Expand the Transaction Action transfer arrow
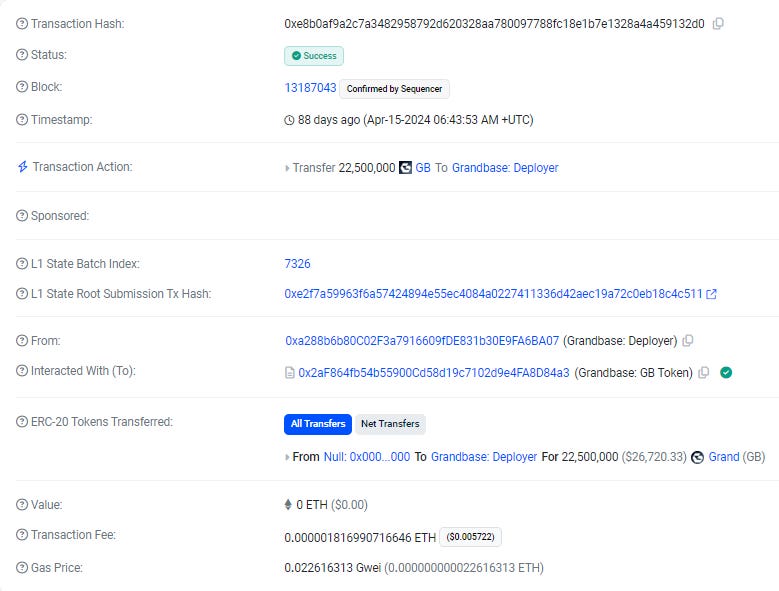 click(x=287, y=168)
